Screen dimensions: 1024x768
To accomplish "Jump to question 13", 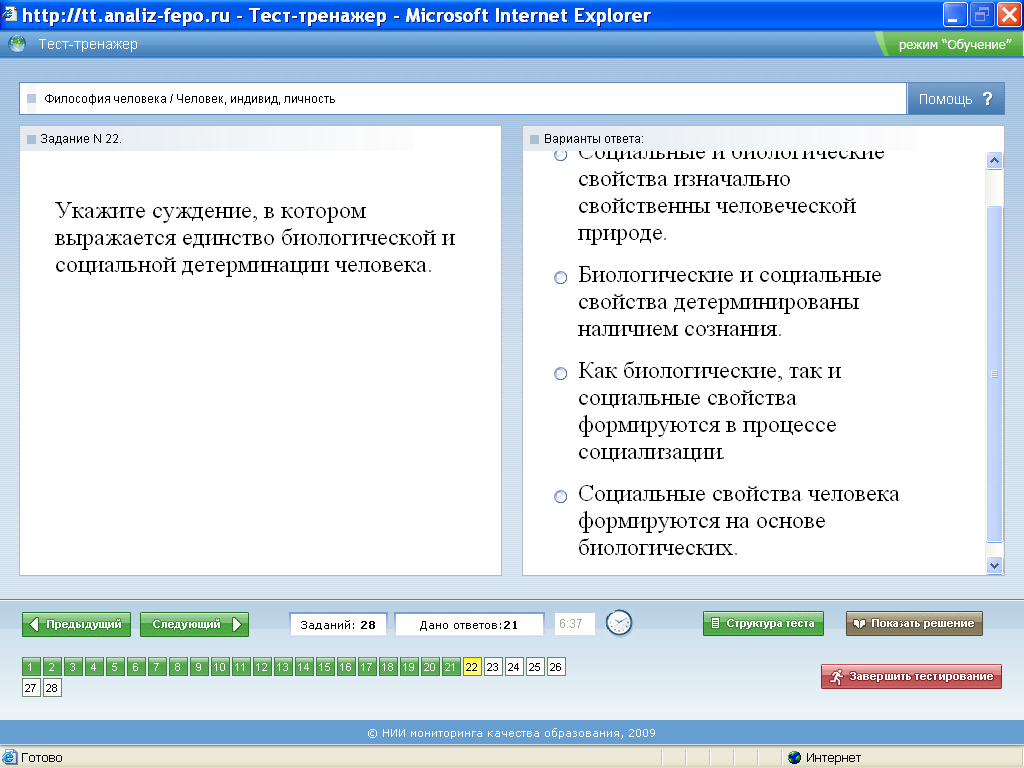I will click(283, 667).
